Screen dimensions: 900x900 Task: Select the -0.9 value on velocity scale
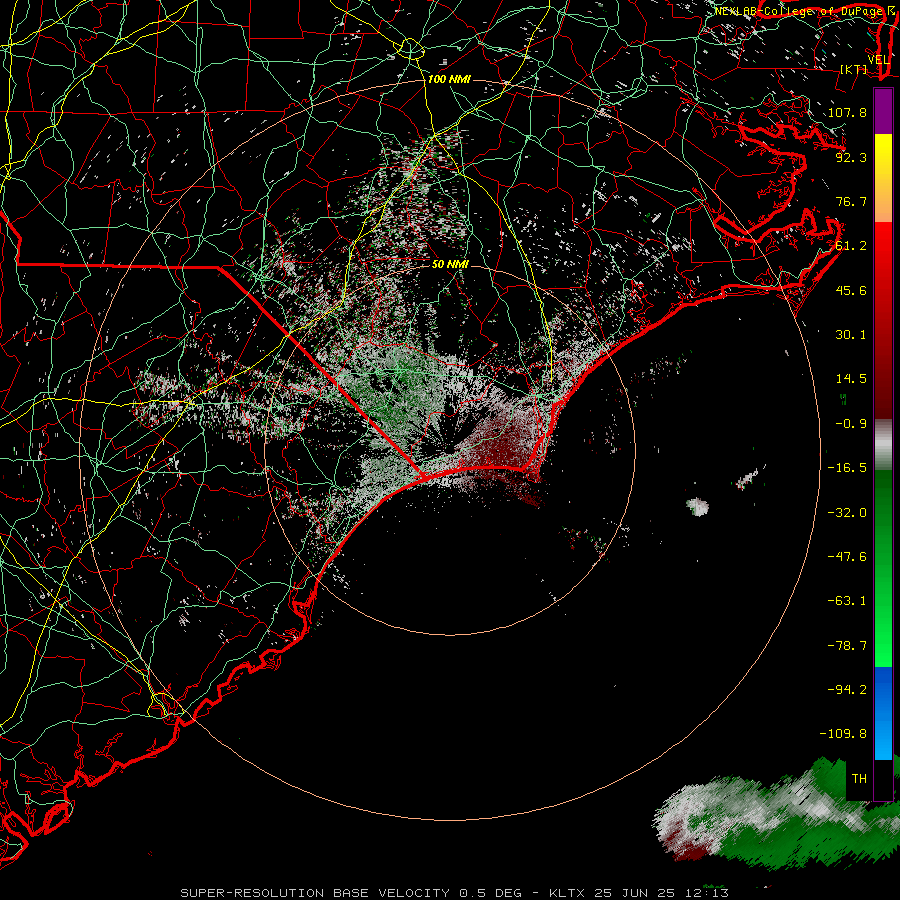[x=851, y=424]
